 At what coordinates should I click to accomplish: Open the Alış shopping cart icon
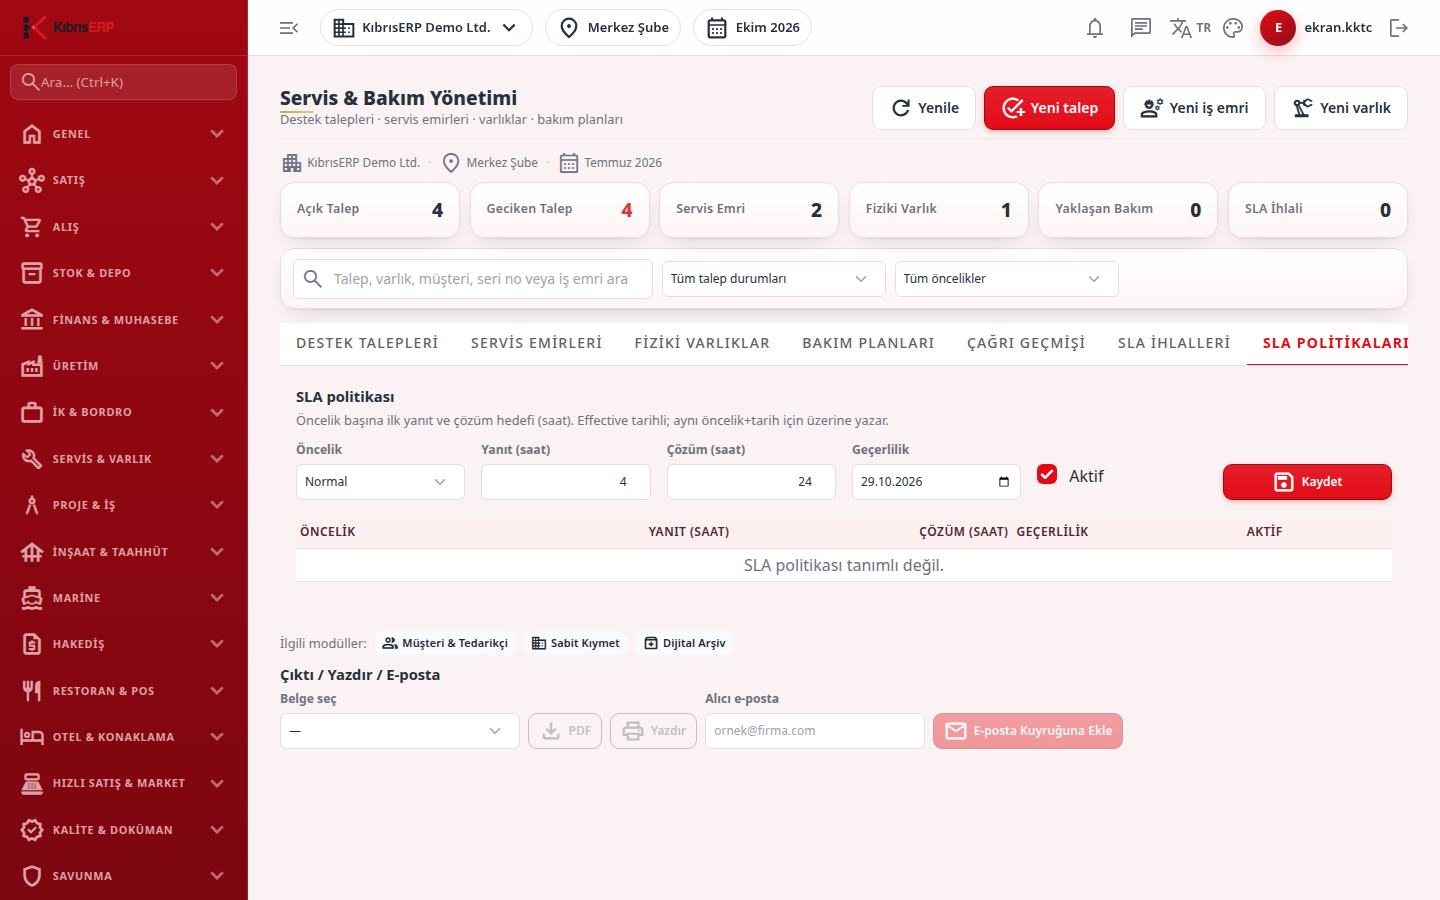pyautogui.click(x=32, y=227)
